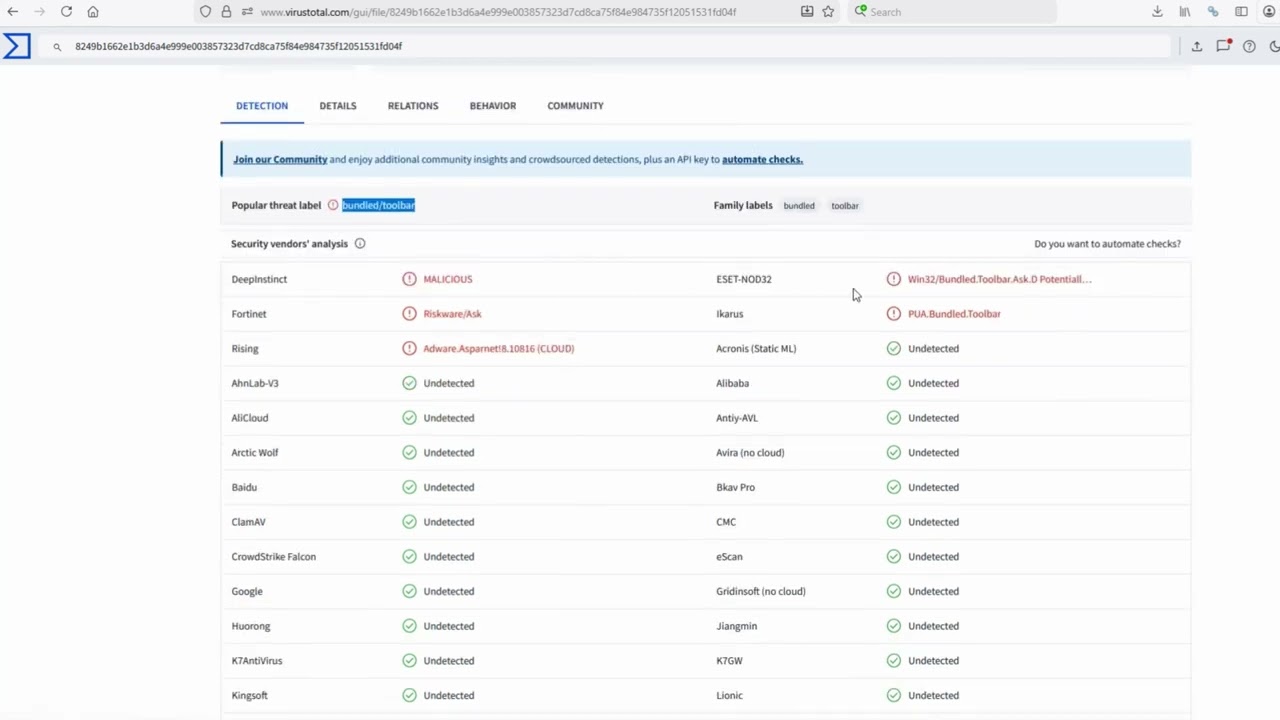Click the K7AntiVirus vendor name
The image size is (1280, 720).
(257, 661)
